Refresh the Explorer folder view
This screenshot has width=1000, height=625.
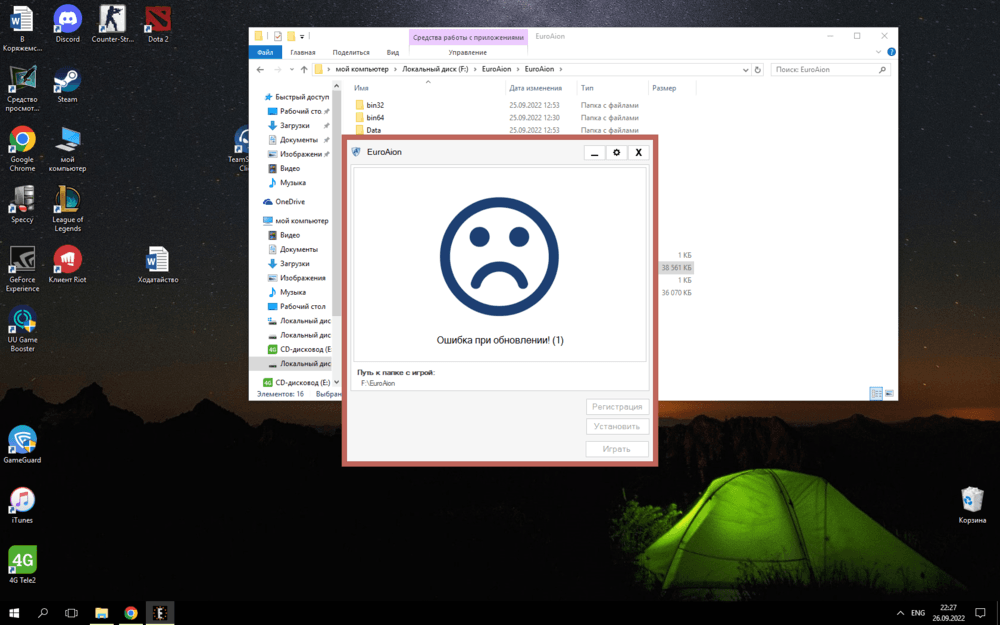coord(758,70)
